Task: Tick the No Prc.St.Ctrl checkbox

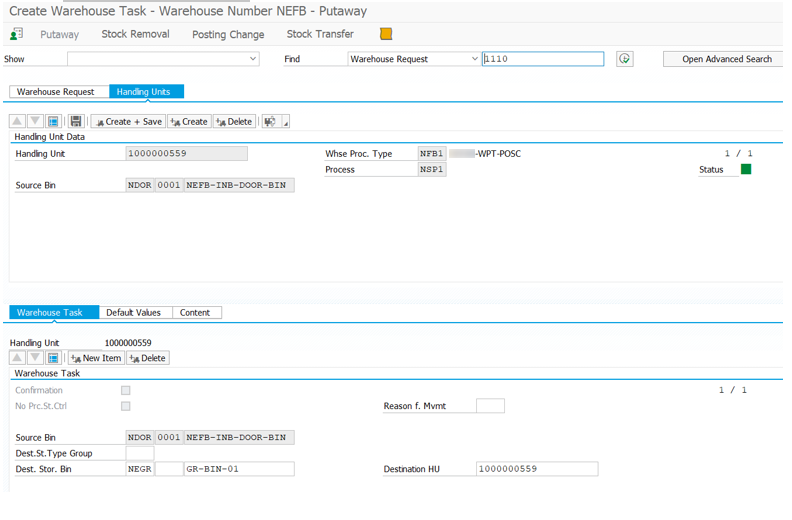Action: point(126,406)
